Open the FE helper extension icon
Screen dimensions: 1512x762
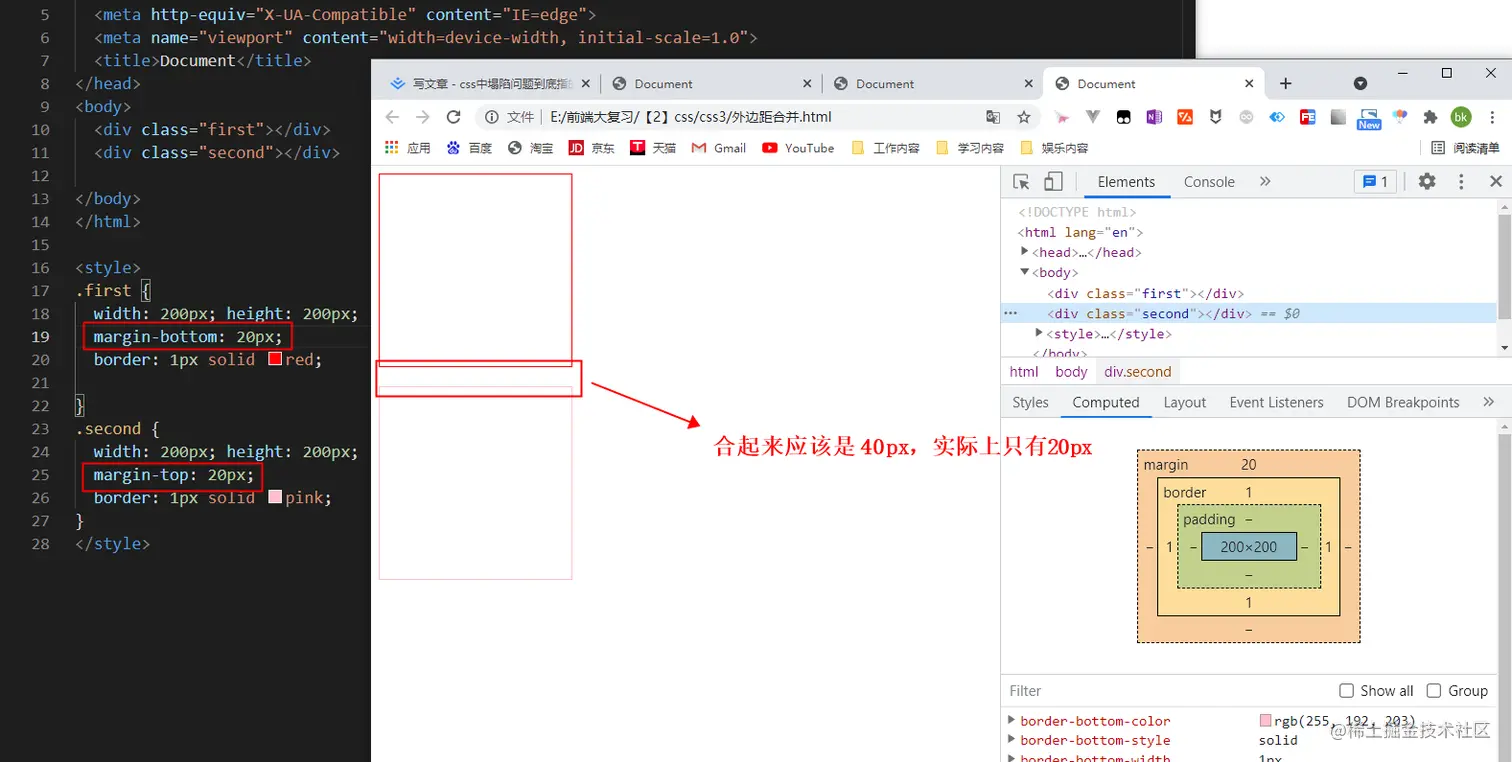click(x=1307, y=117)
